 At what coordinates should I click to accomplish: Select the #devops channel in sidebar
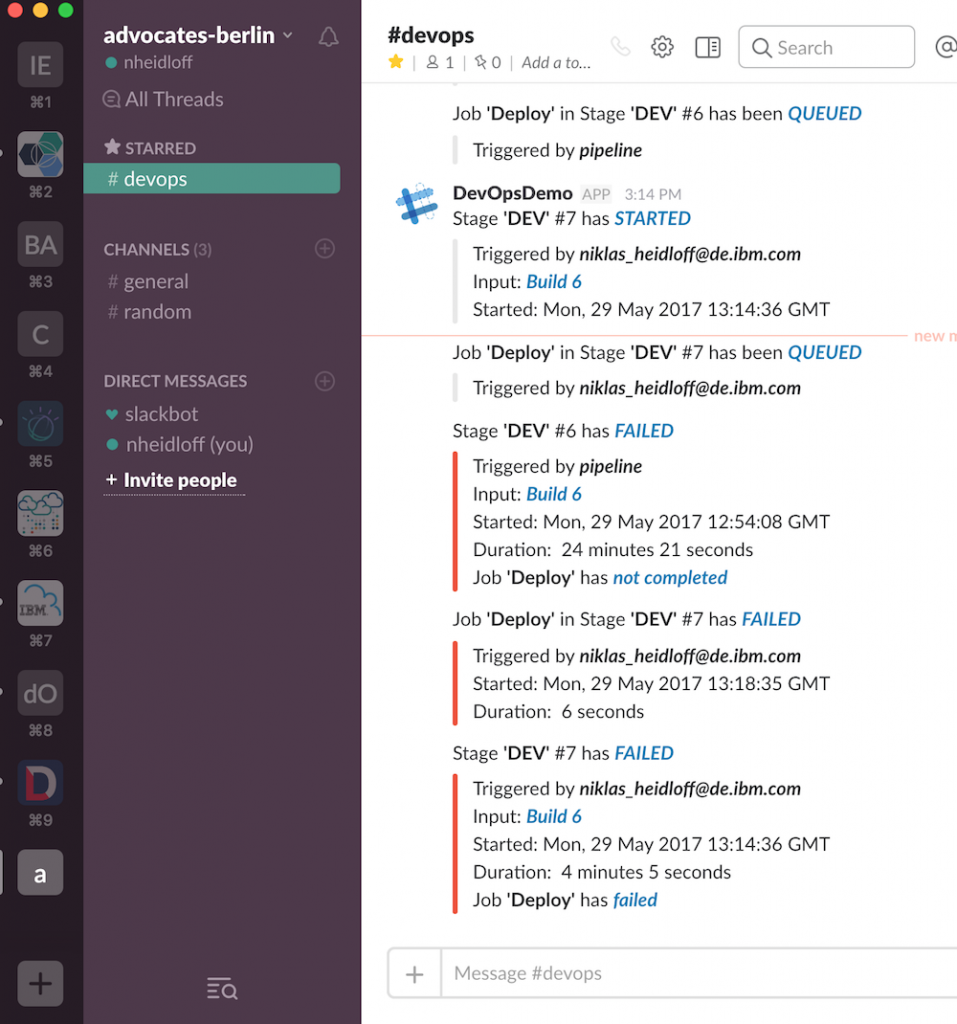point(212,178)
